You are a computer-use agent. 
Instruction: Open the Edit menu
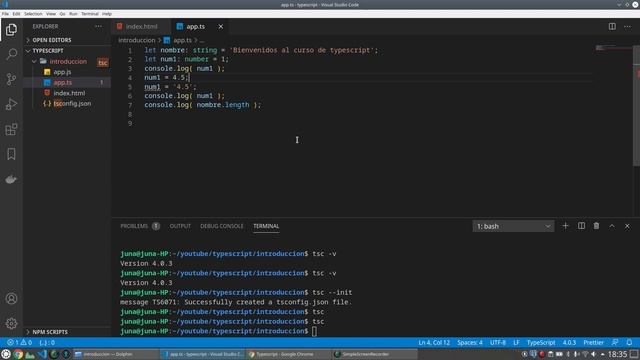(x=16, y=14)
